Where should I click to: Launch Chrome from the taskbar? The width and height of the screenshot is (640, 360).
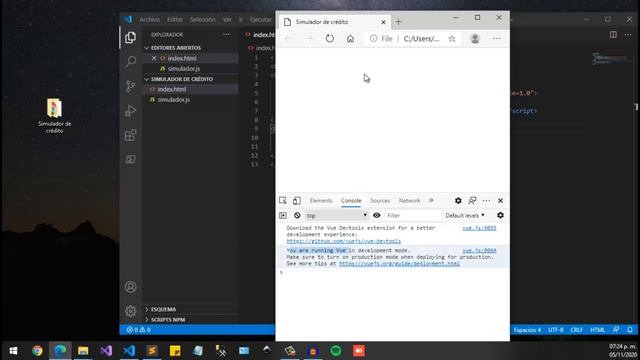37,351
